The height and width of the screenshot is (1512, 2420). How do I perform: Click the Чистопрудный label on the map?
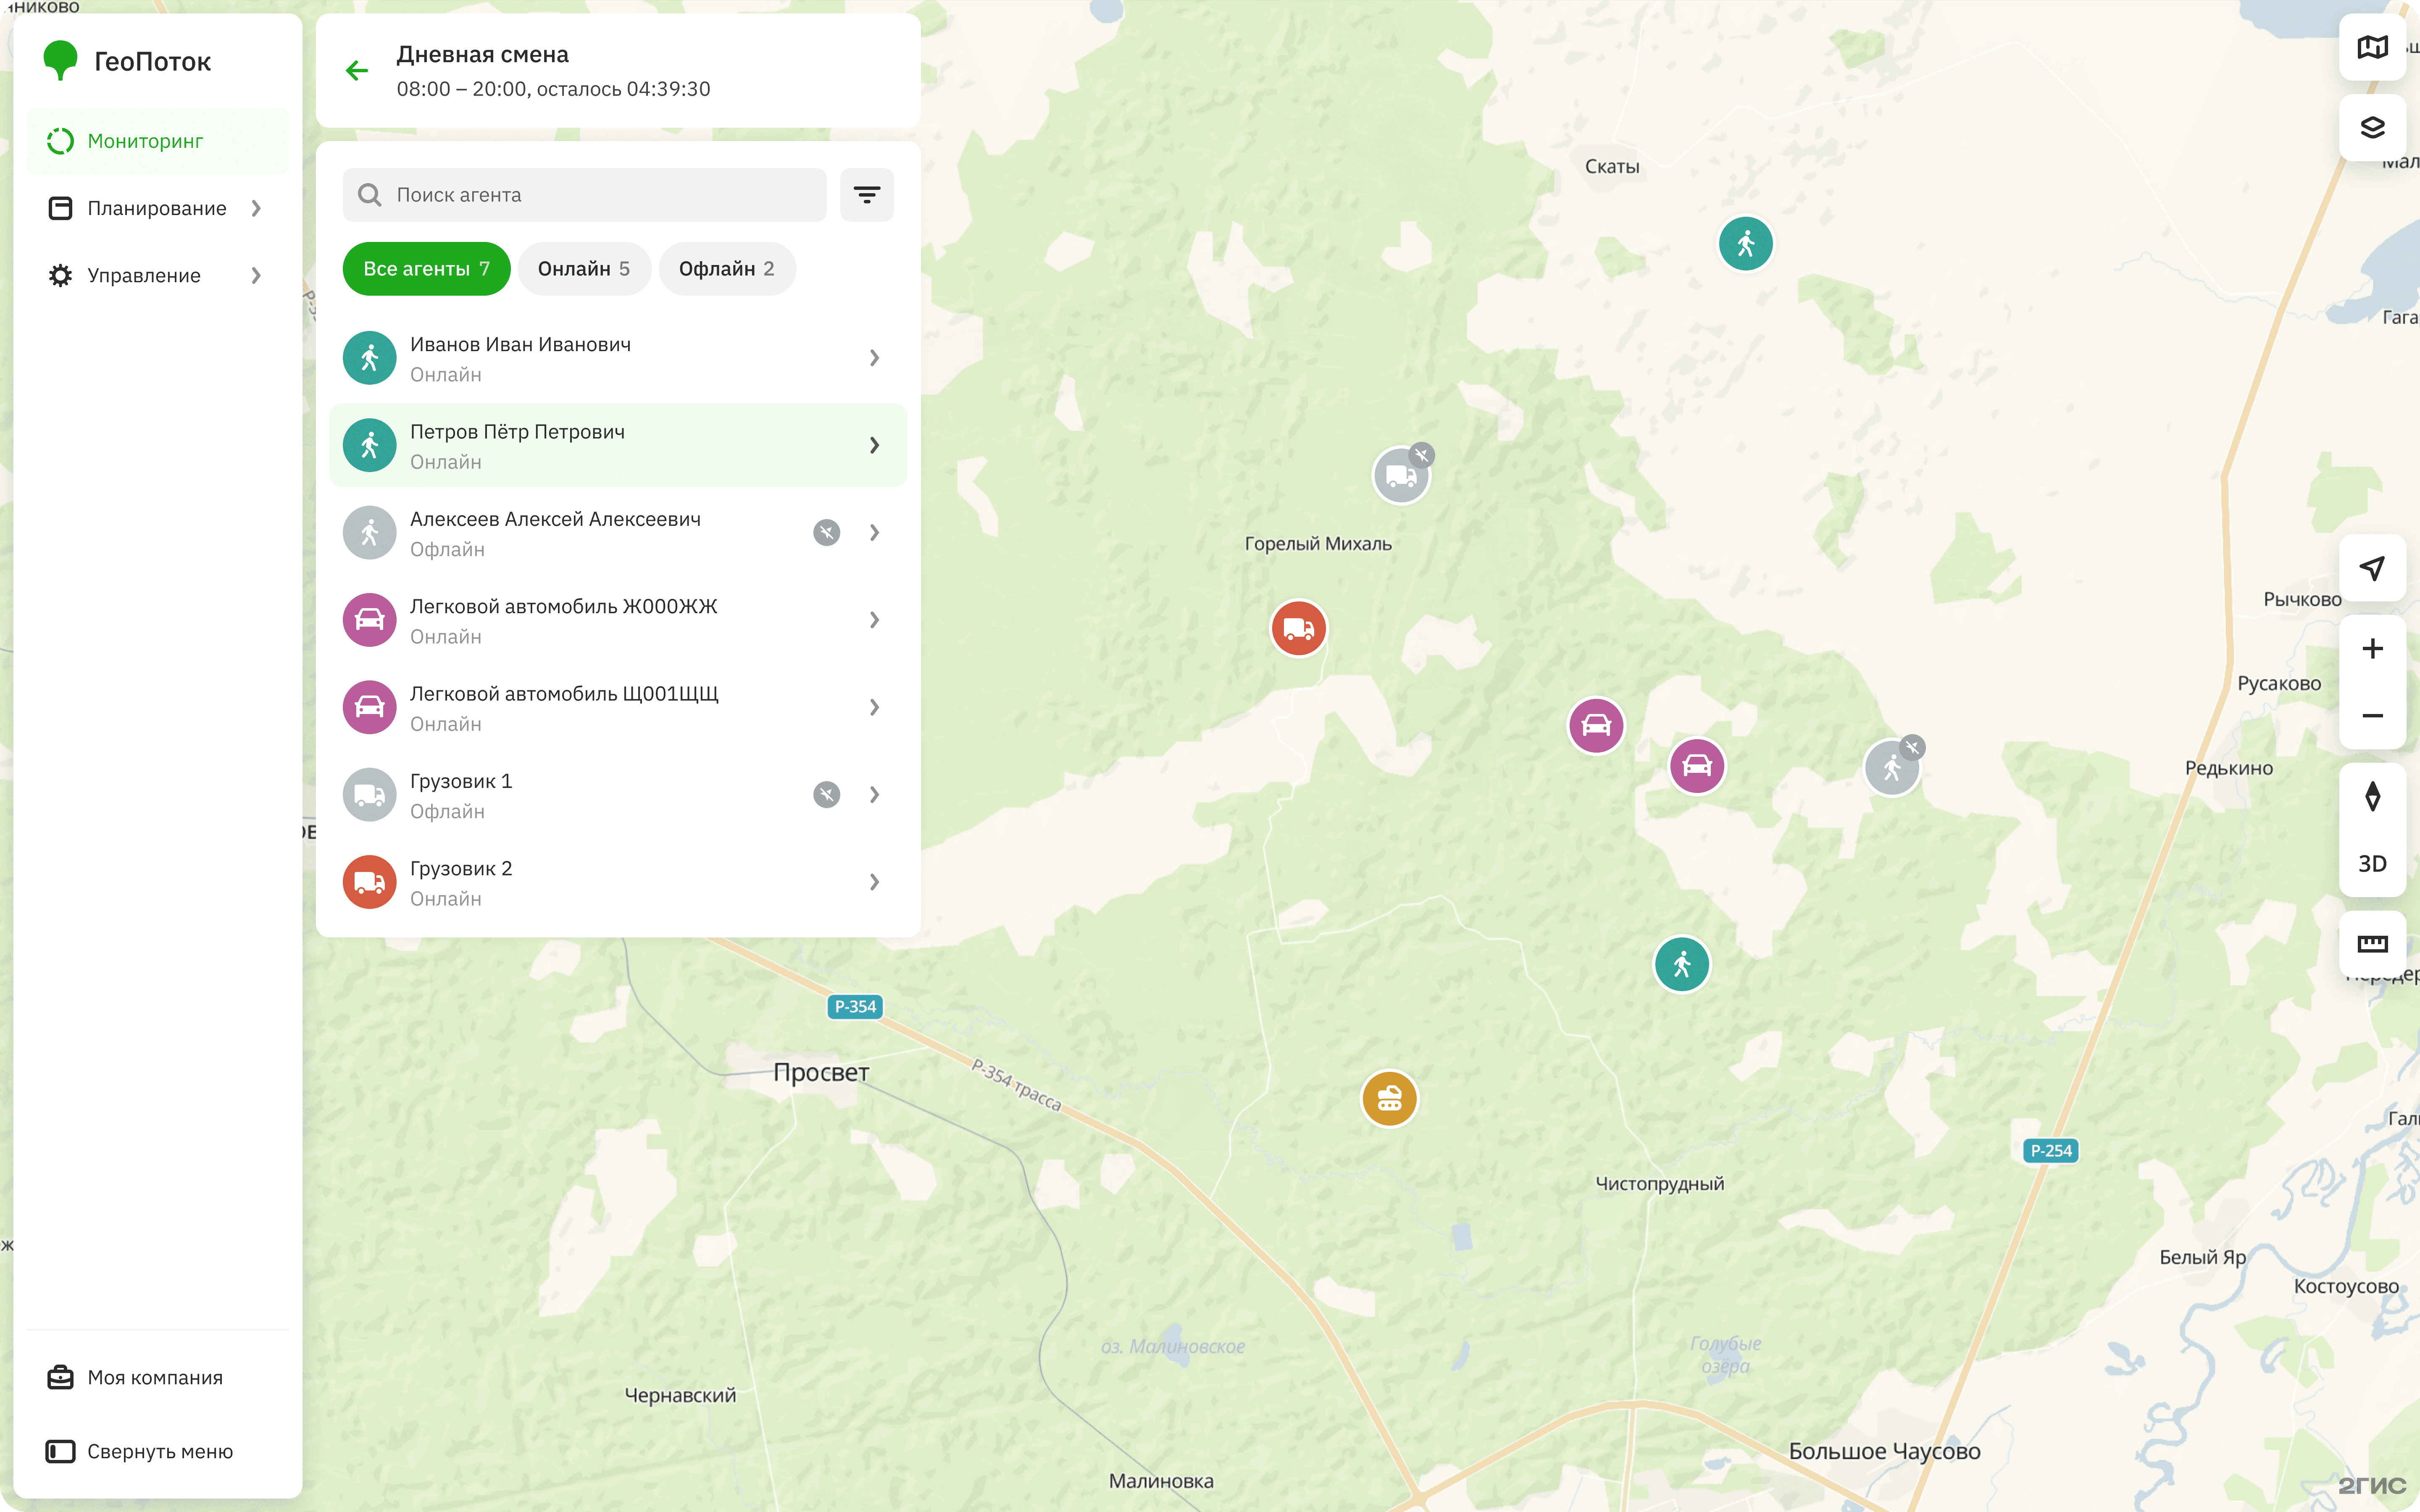coord(1659,1183)
